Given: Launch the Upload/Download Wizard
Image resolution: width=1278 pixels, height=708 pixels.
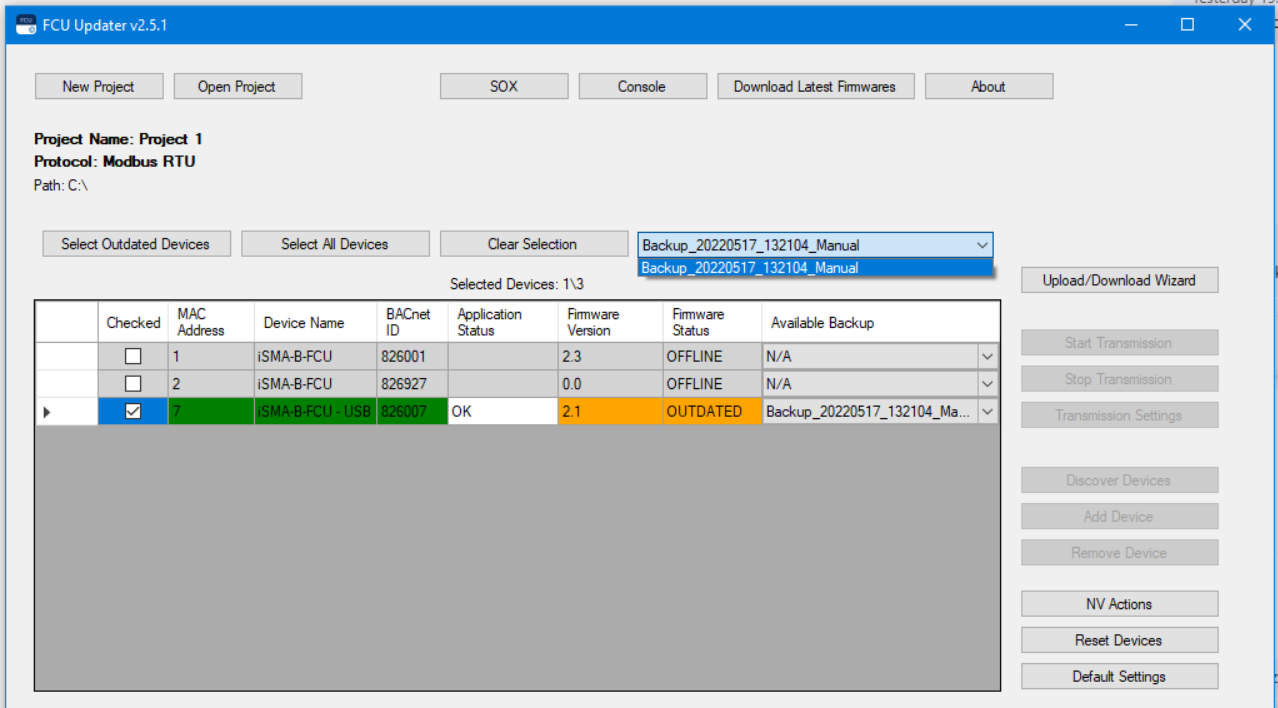Looking at the screenshot, I should pyautogui.click(x=1119, y=280).
